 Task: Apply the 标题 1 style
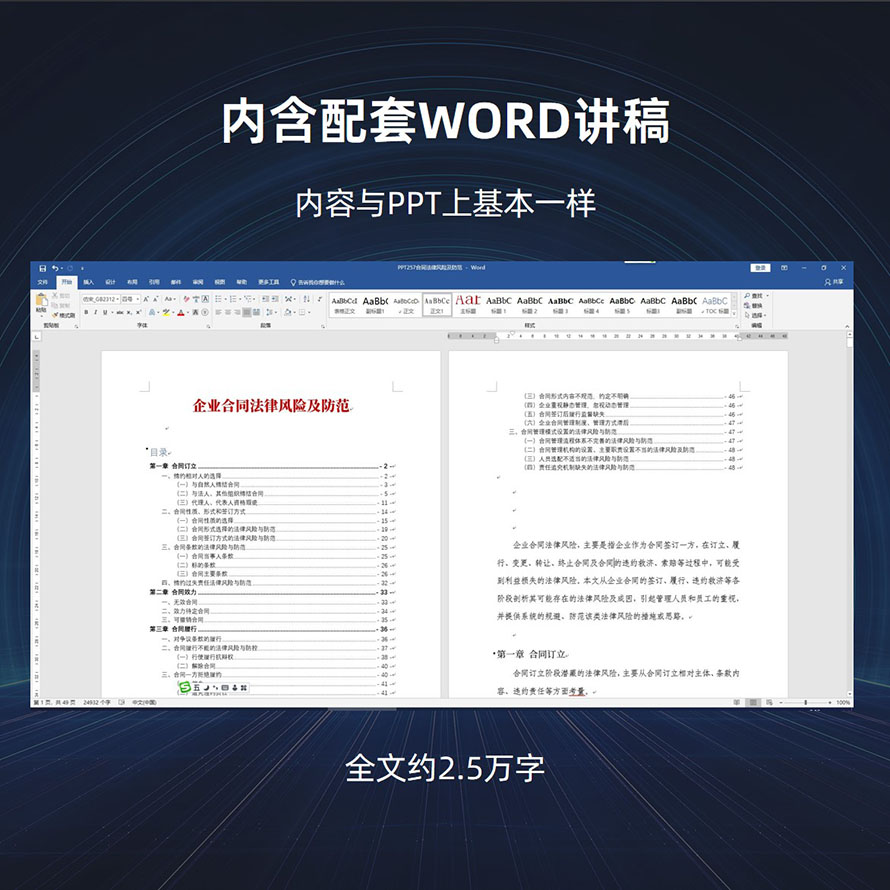(498, 305)
